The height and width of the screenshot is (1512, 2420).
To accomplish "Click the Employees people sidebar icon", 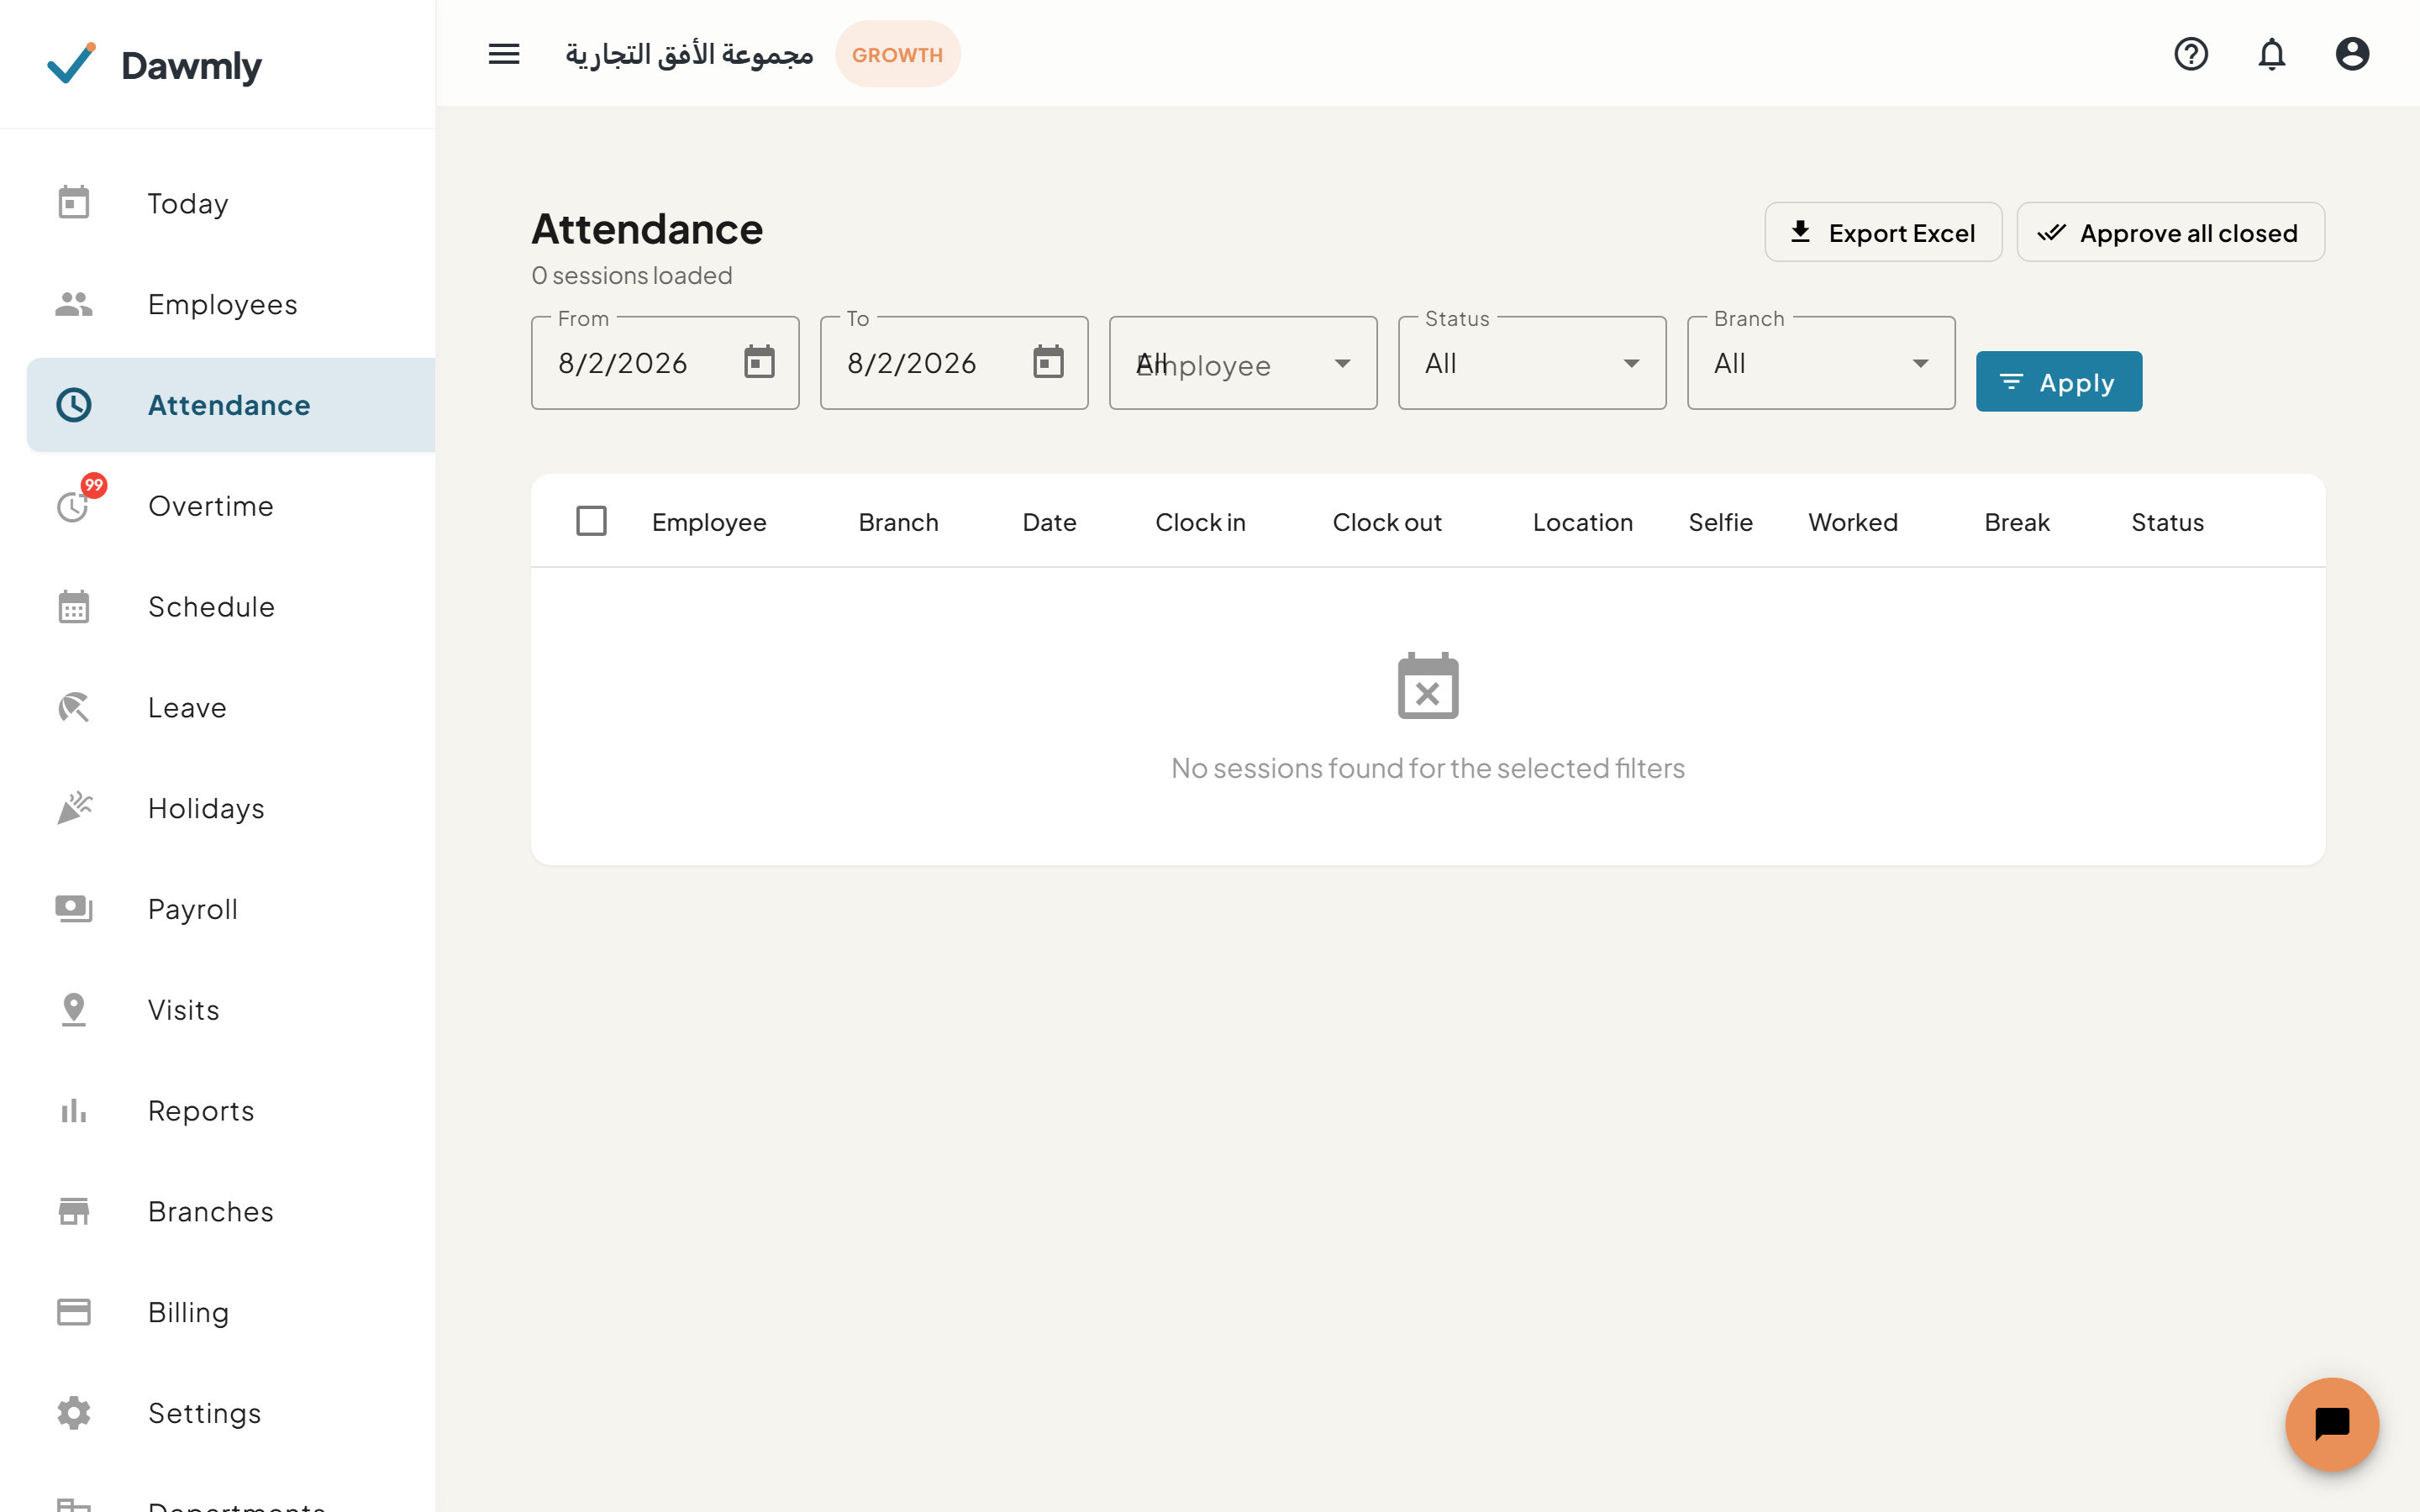I will tap(74, 304).
